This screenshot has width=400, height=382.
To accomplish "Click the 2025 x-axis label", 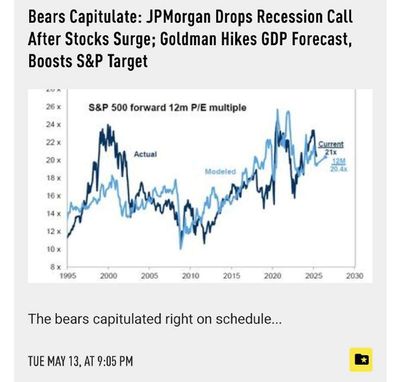I will 314,276.
